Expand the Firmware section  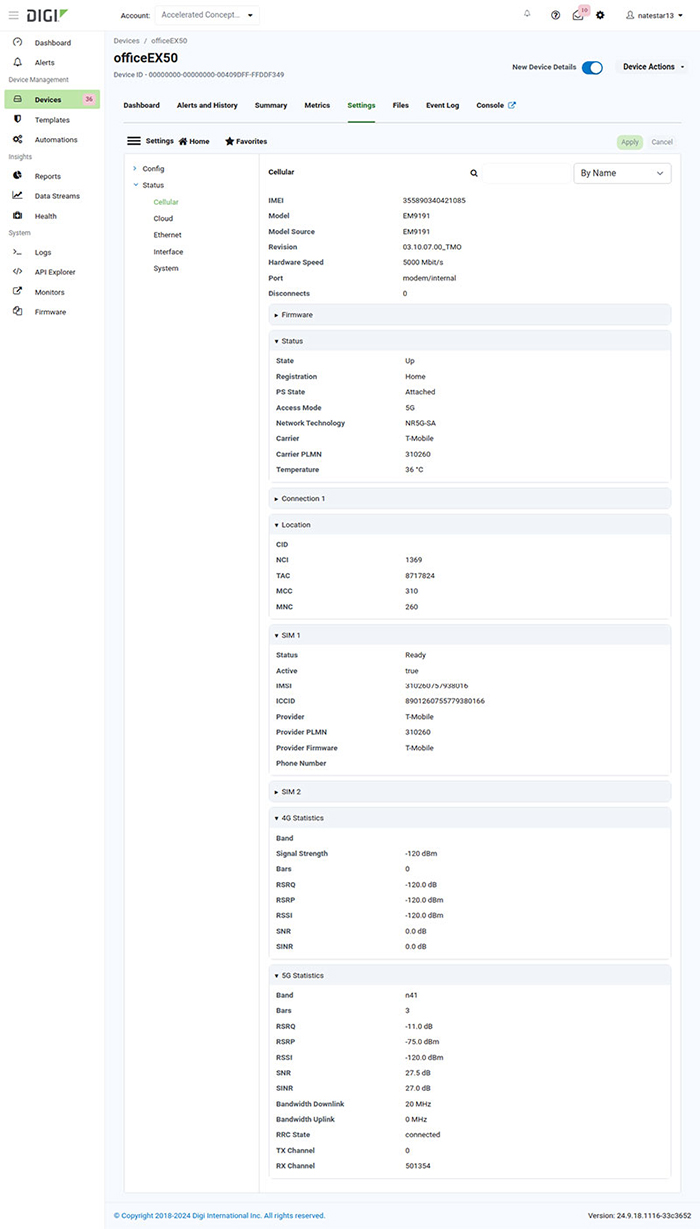coord(297,315)
